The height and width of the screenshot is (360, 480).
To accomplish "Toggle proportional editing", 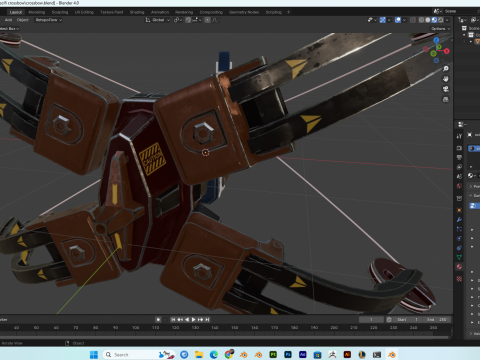I will pos(207,20).
